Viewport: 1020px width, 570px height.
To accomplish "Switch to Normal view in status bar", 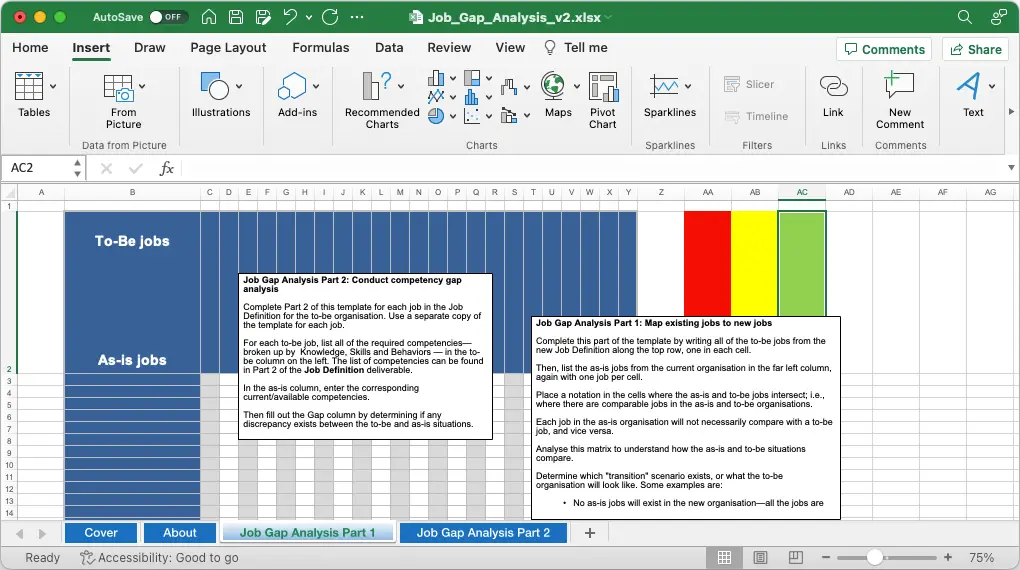I will (x=724, y=558).
